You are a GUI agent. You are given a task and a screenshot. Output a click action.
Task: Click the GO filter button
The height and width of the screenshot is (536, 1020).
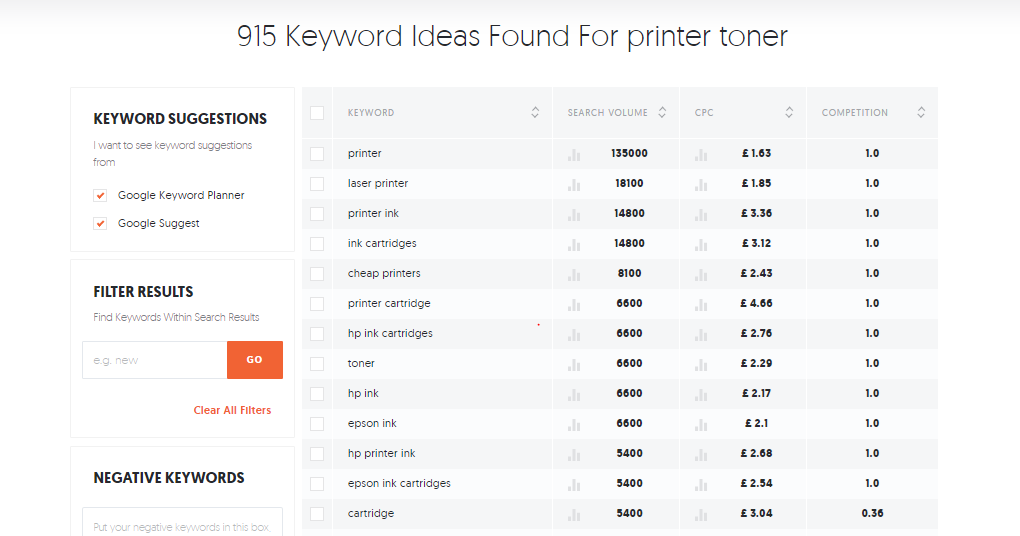pyautogui.click(x=254, y=360)
